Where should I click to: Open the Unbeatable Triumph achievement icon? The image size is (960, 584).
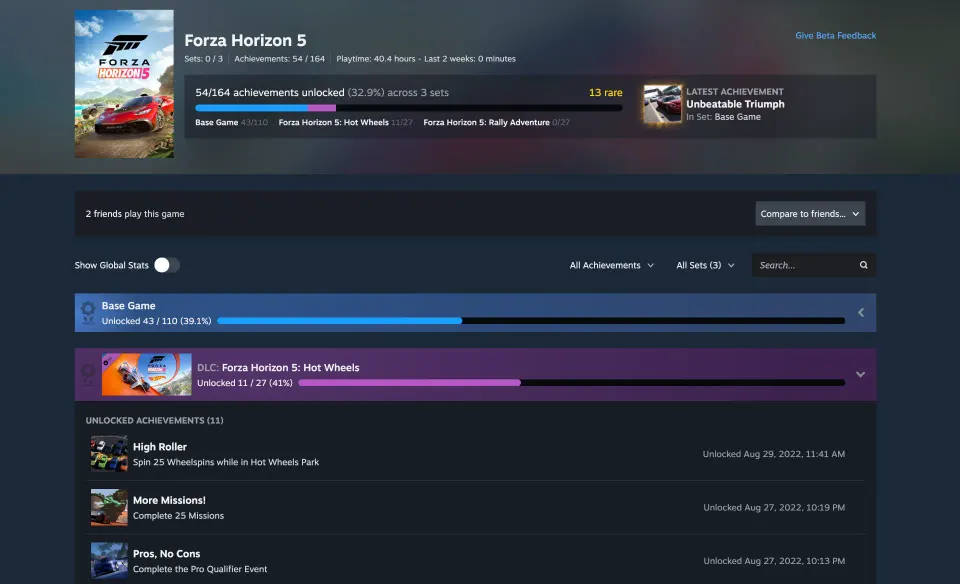[662, 104]
